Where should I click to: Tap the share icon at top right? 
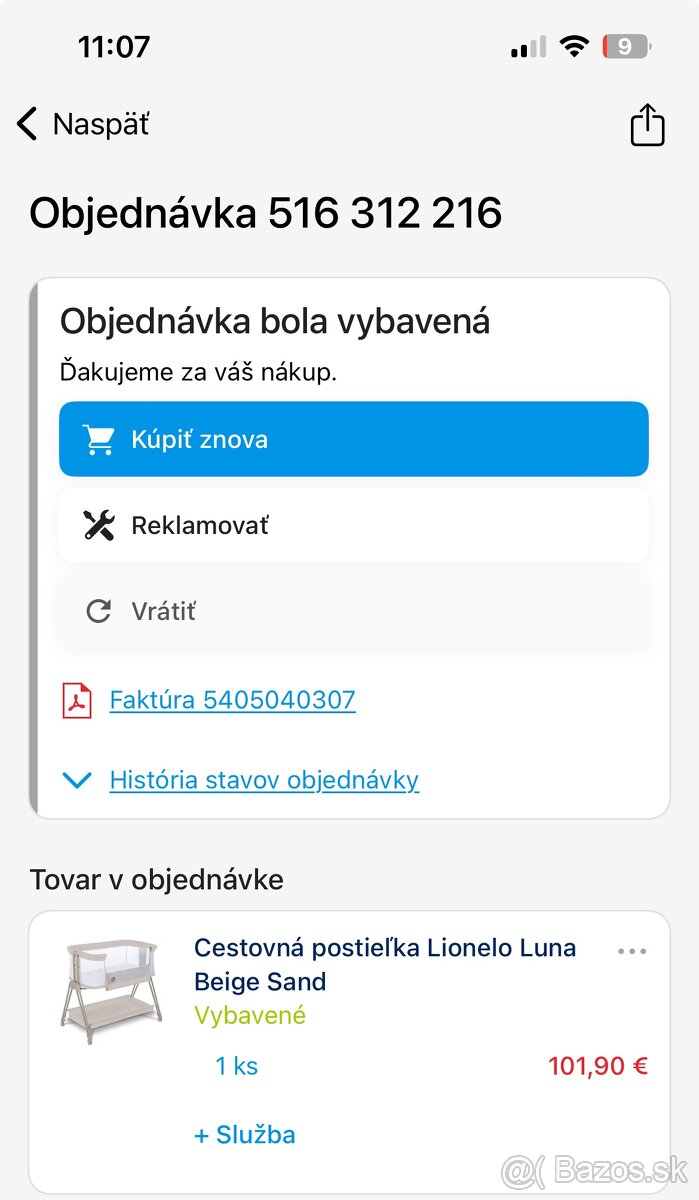coord(647,124)
